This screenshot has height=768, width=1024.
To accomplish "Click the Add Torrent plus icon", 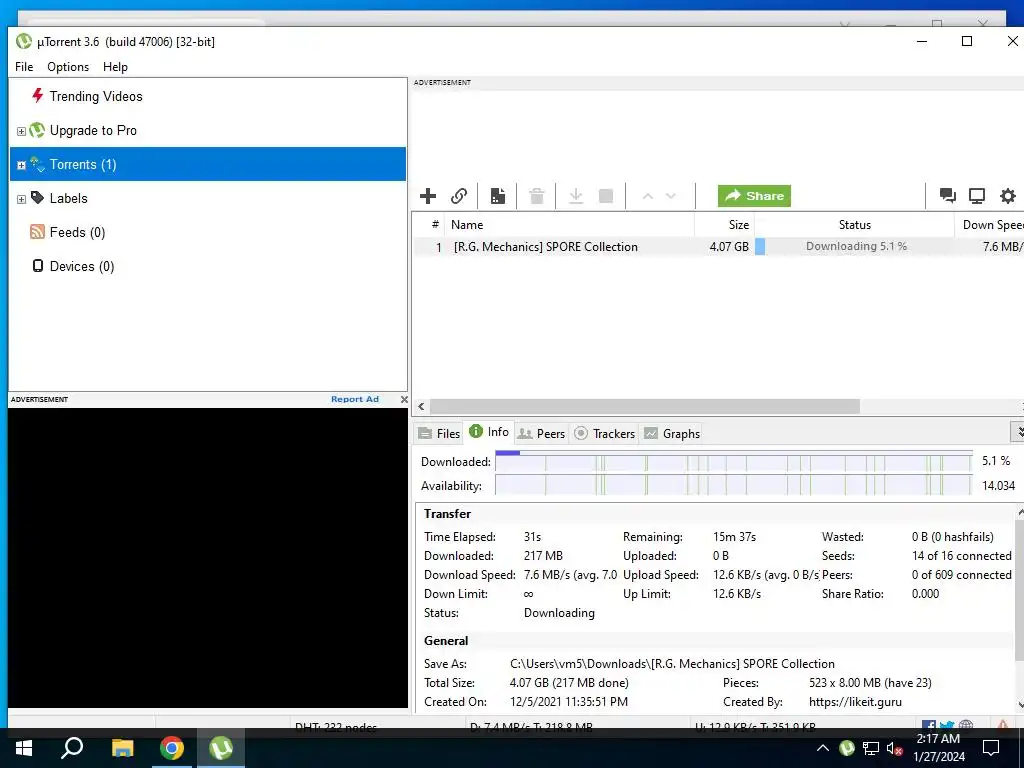I will coord(428,196).
